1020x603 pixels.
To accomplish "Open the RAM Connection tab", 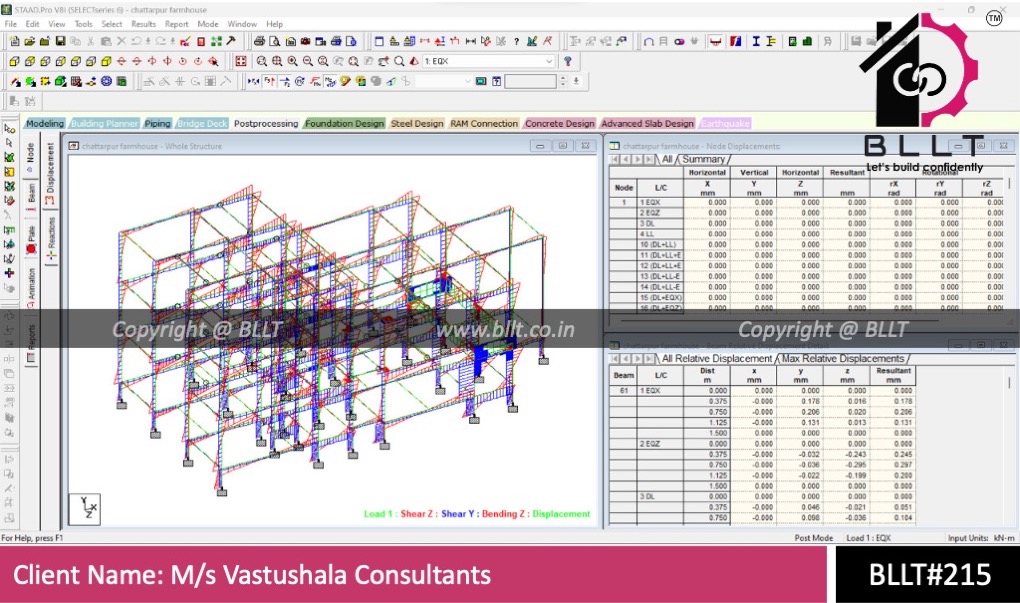I will pyautogui.click(x=484, y=124).
